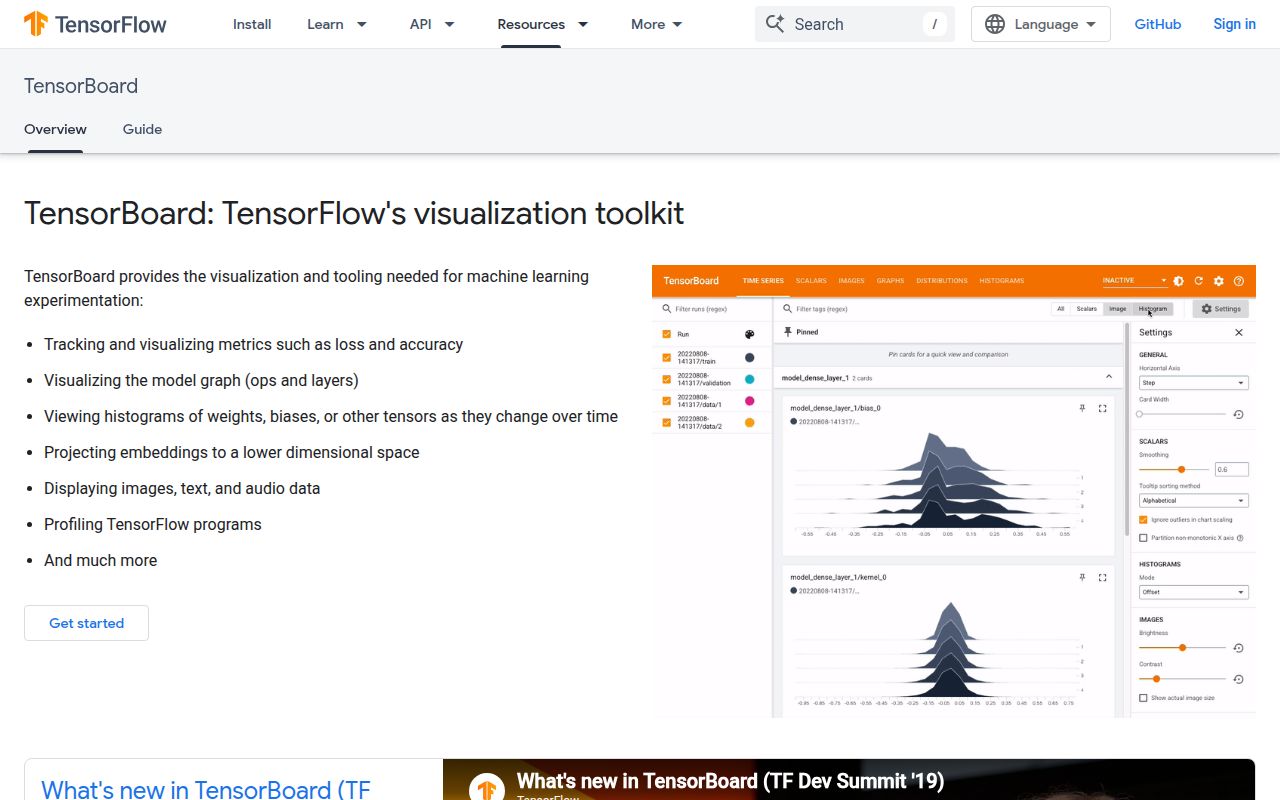Click the reset icon beside Contrast slider
Screen dimensions: 1280x800
coord(1238,679)
